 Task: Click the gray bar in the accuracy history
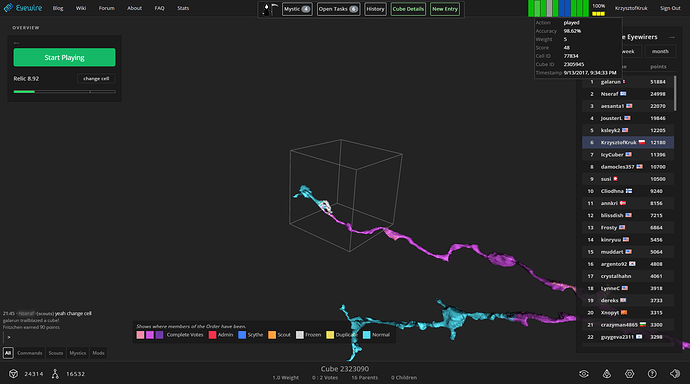coord(549,8)
